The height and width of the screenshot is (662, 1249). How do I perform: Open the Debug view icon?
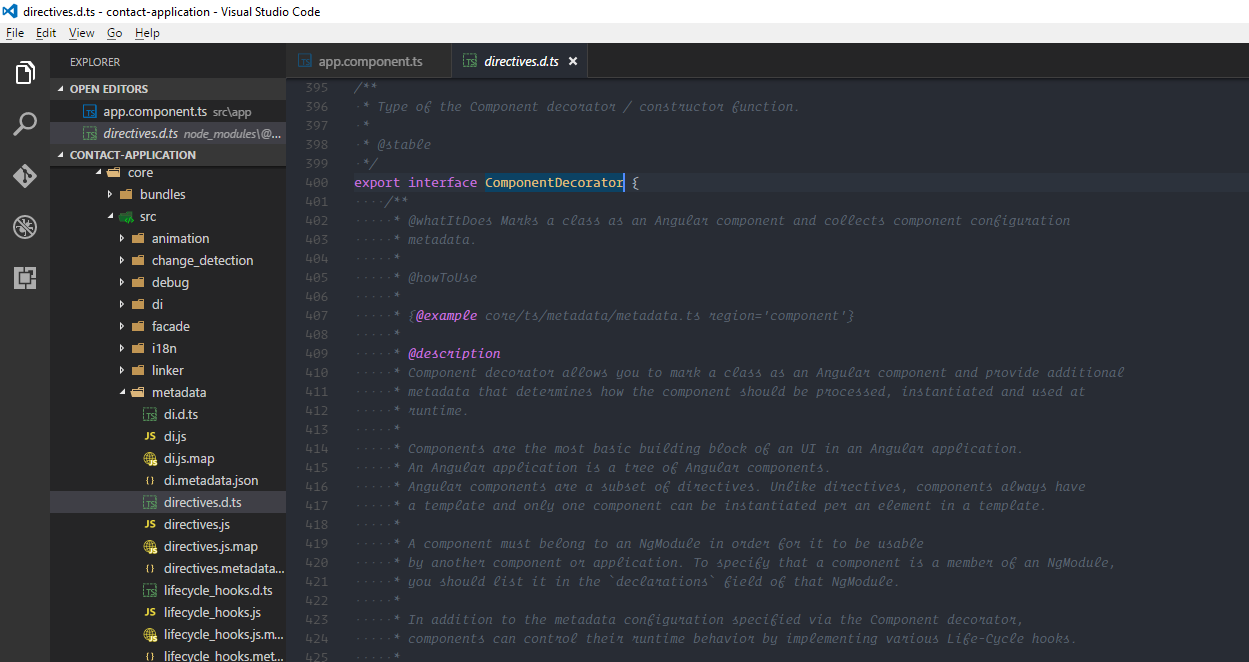tap(25, 227)
